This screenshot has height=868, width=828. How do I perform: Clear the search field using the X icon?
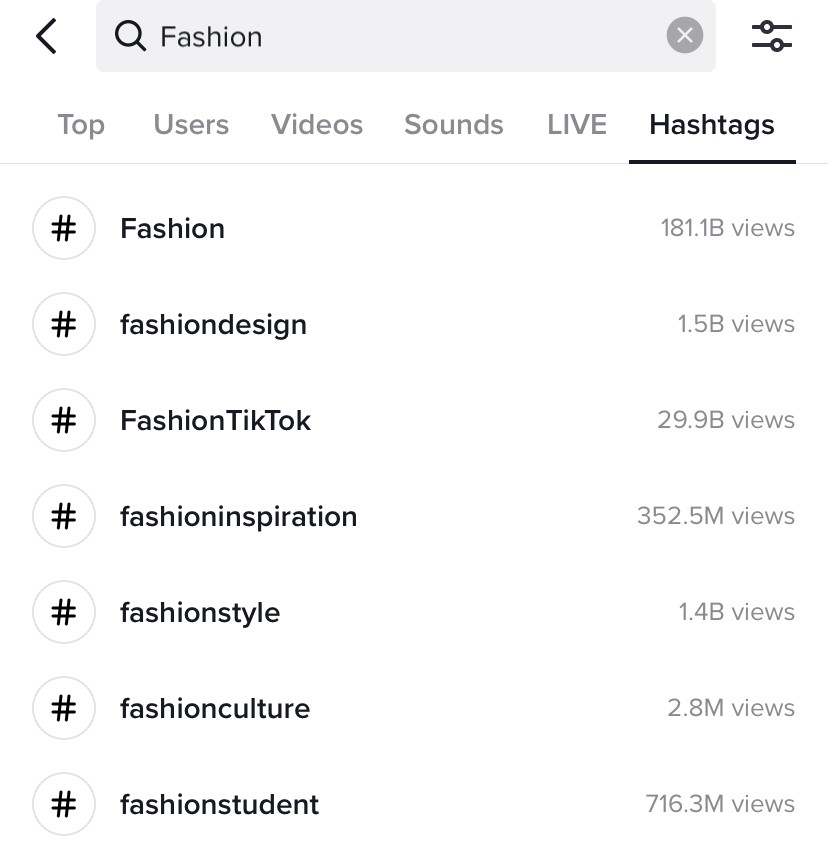point(685,35)
